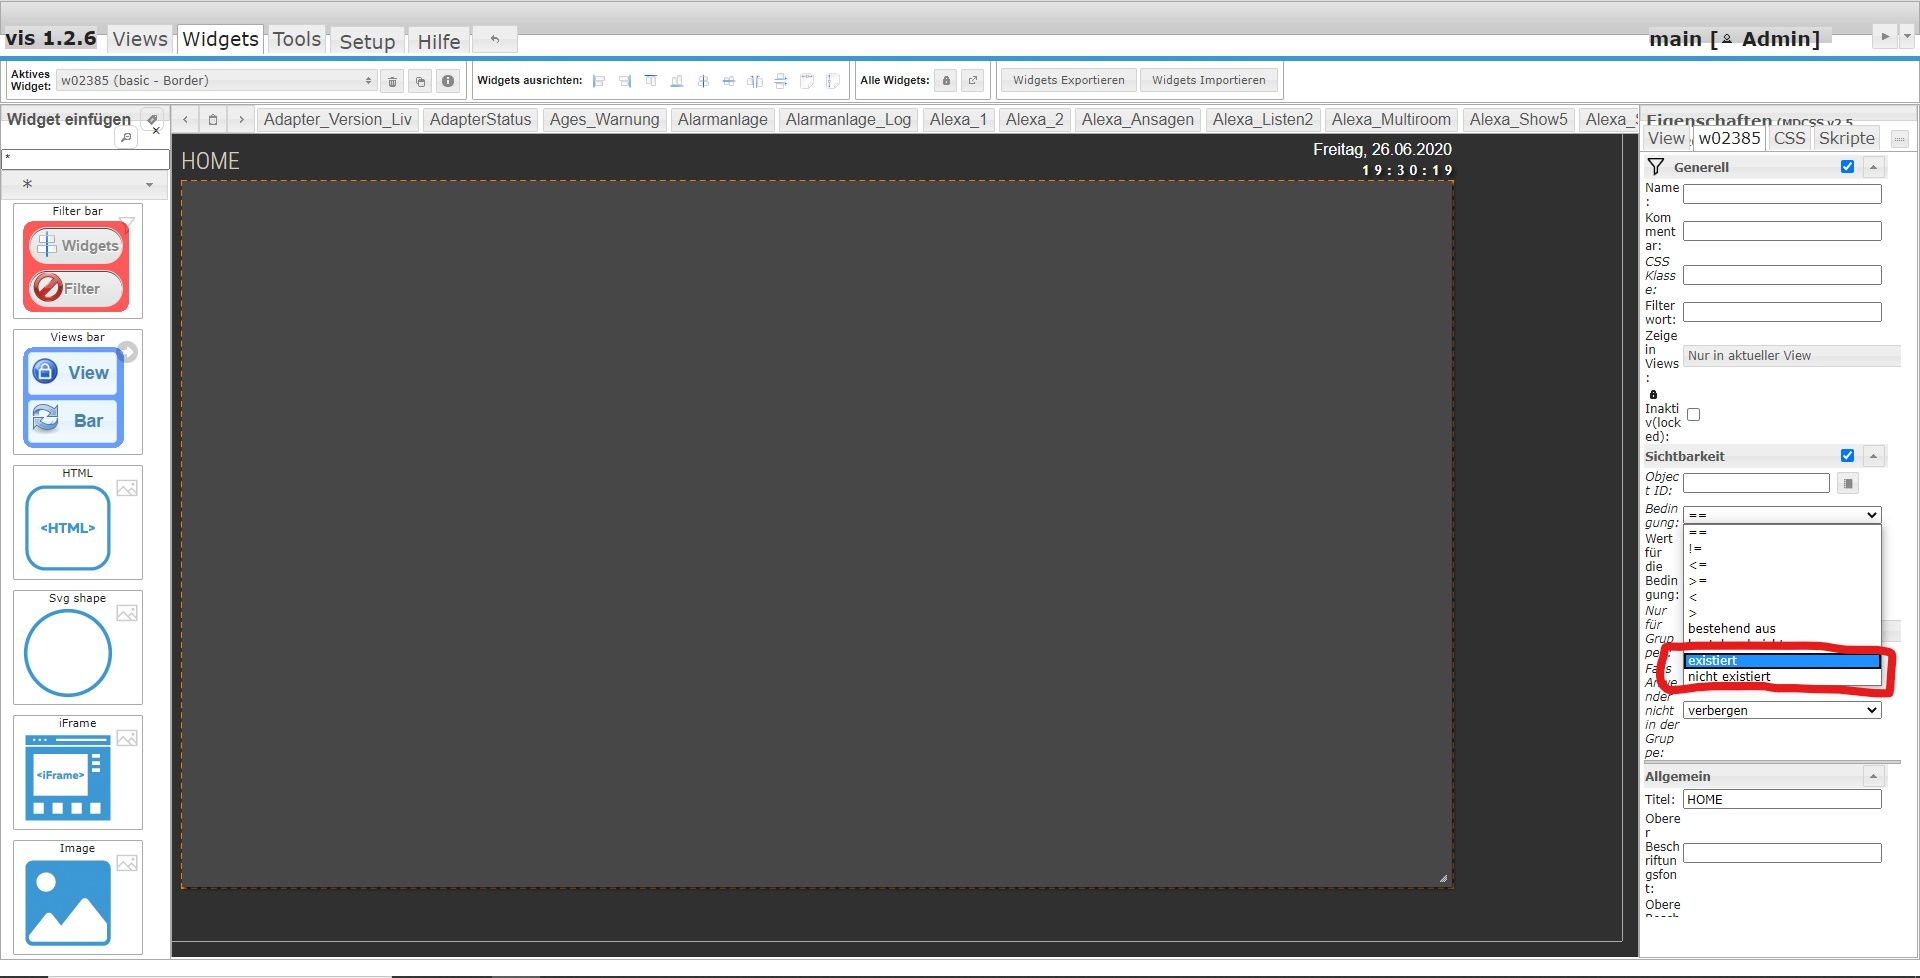
Task: Lock all widgets with the padlock icon
Action: (x=947, y=80)
